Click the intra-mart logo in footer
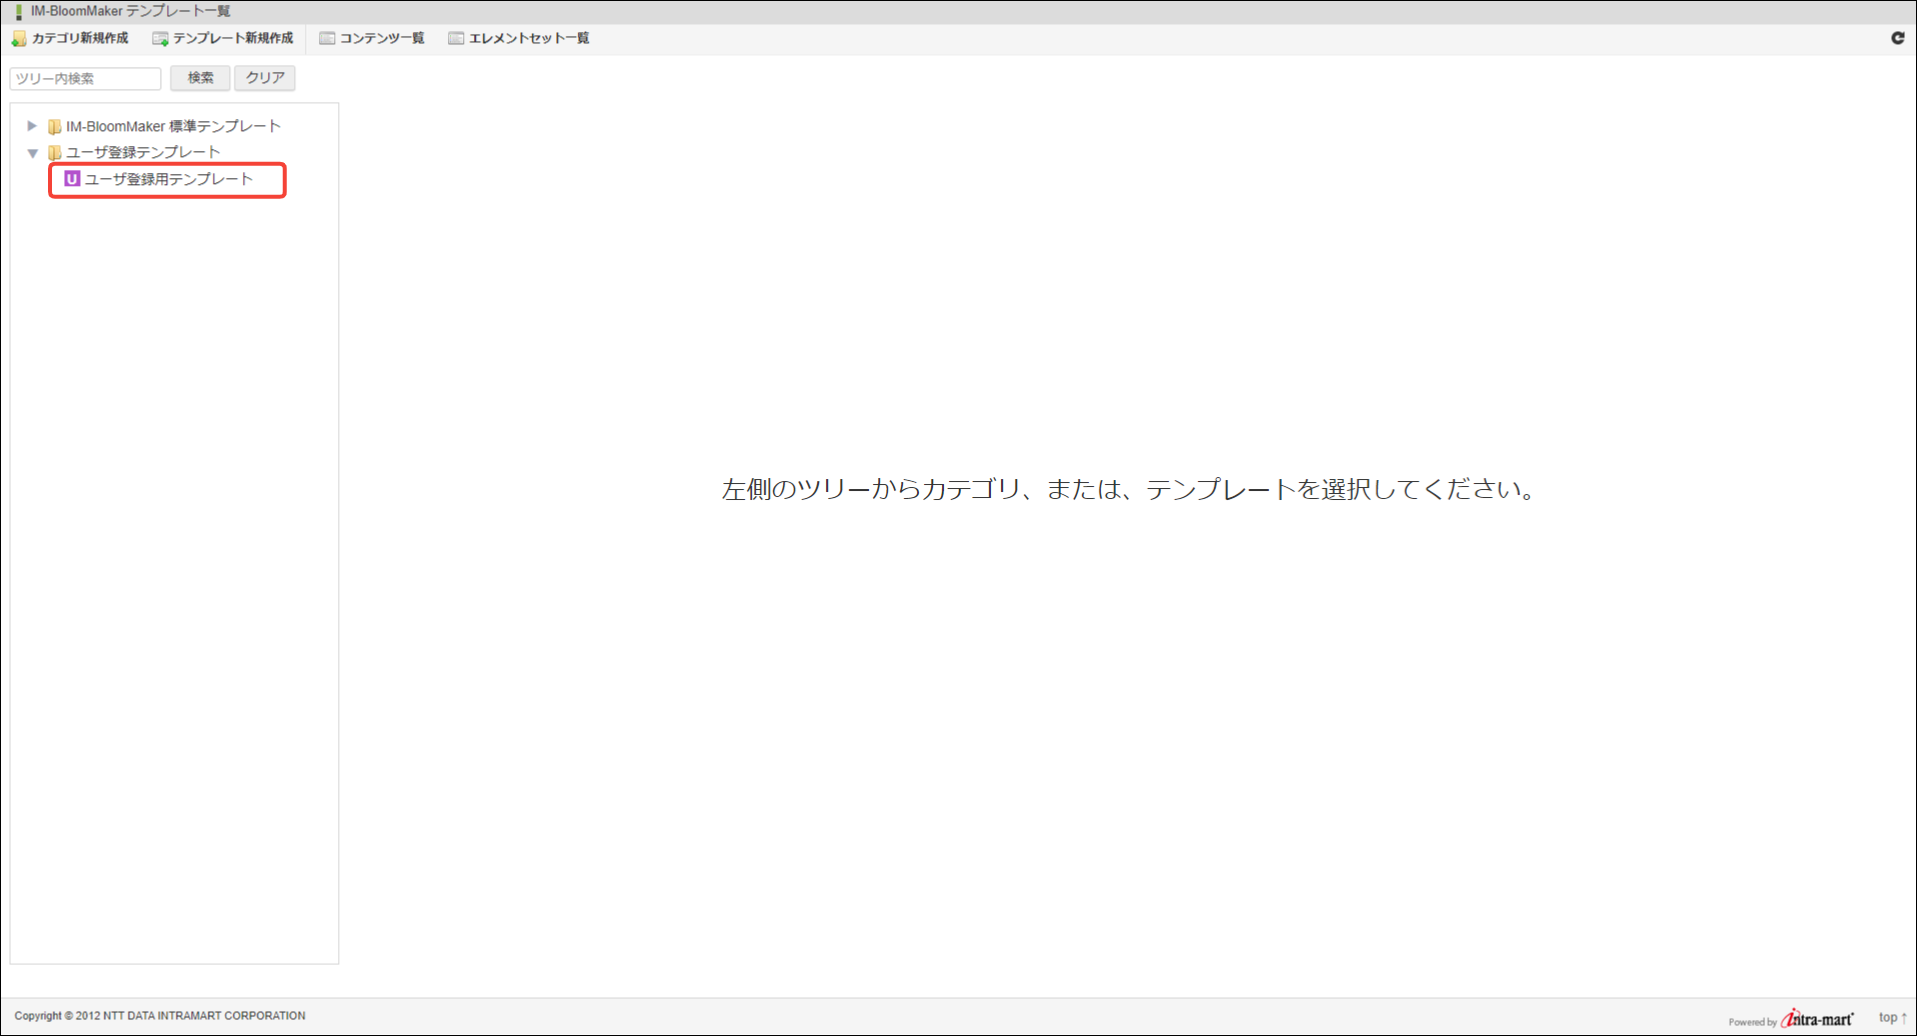 click(x=1817, y=1018)
